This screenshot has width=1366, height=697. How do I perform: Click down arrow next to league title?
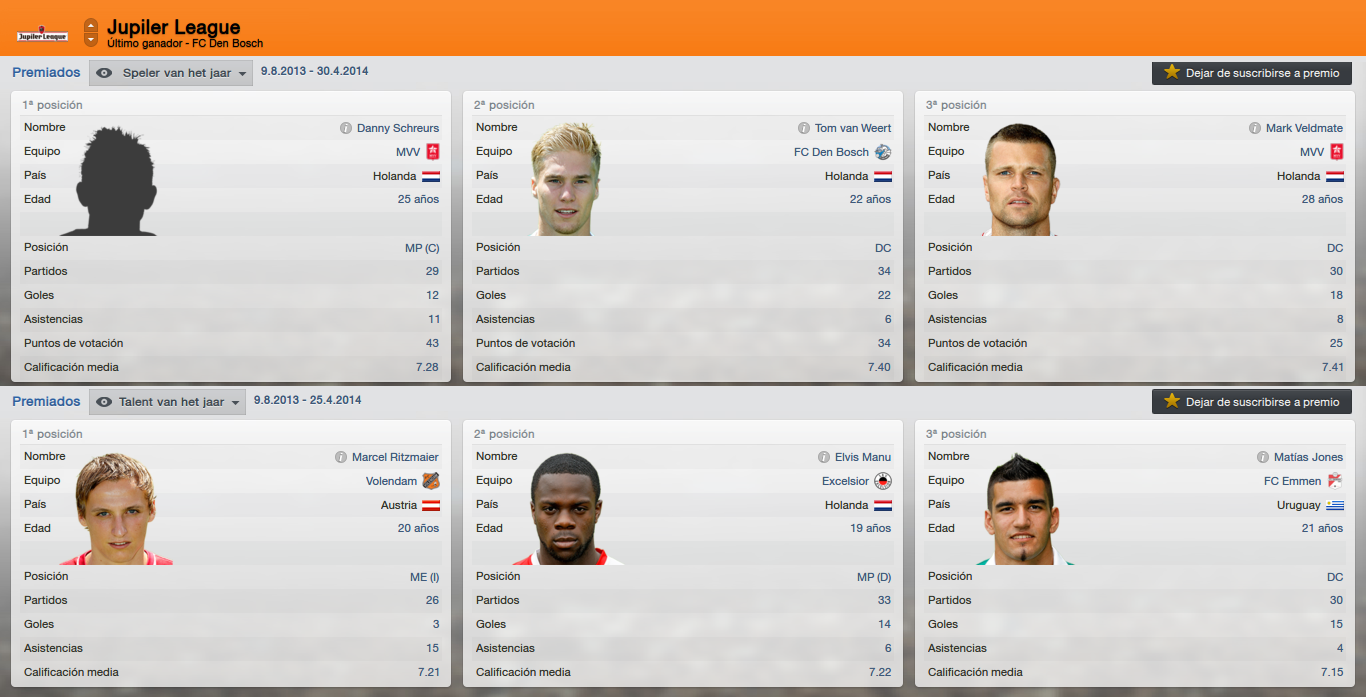pos(91,40)
